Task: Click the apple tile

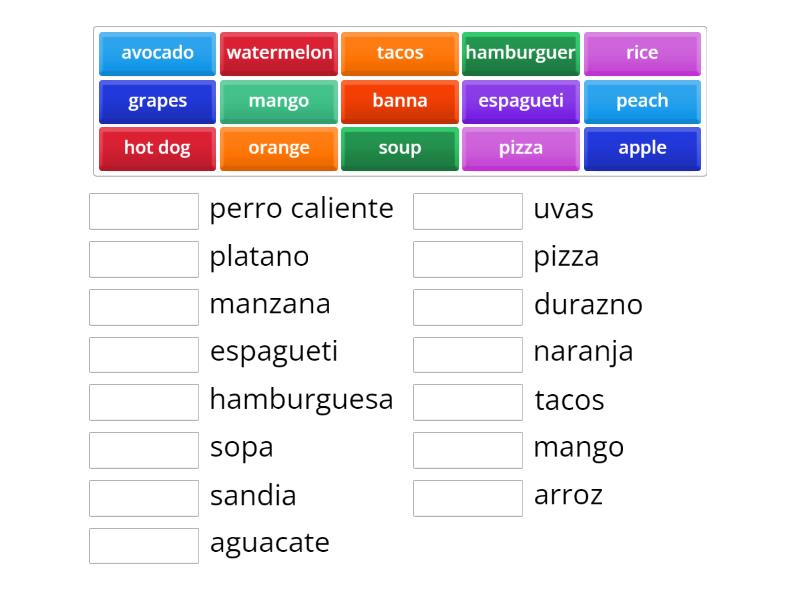Action: pyautogui.click(x=643, y=147)
